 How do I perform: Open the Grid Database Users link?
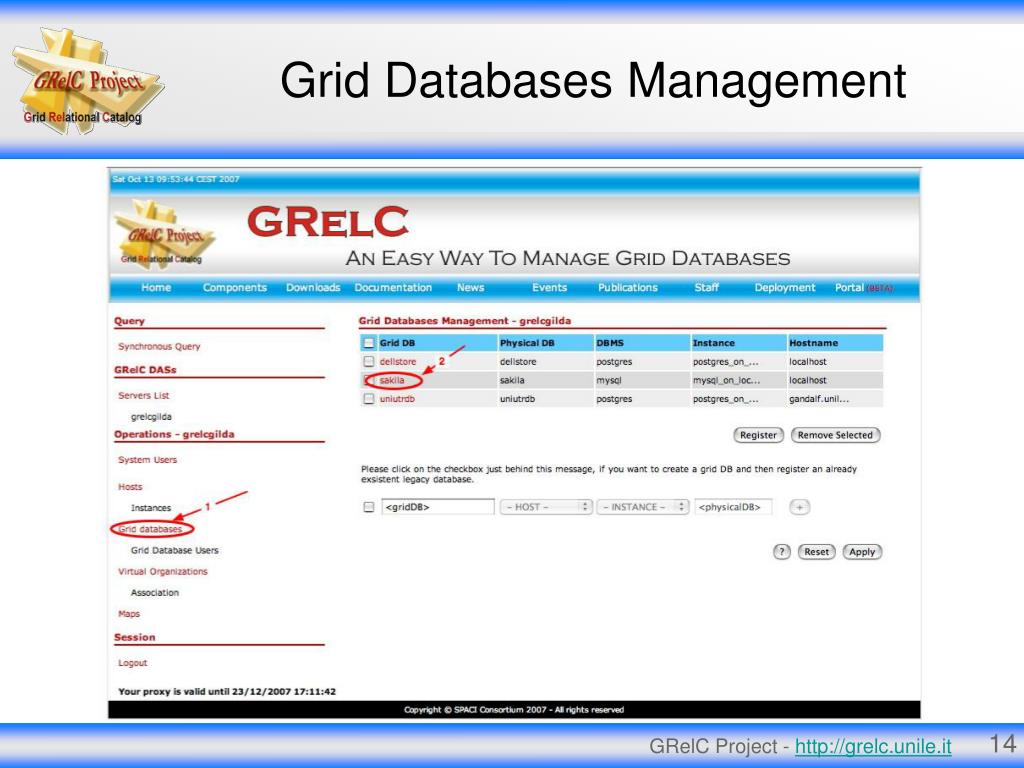pyautogui.click(x=174, y=551)
